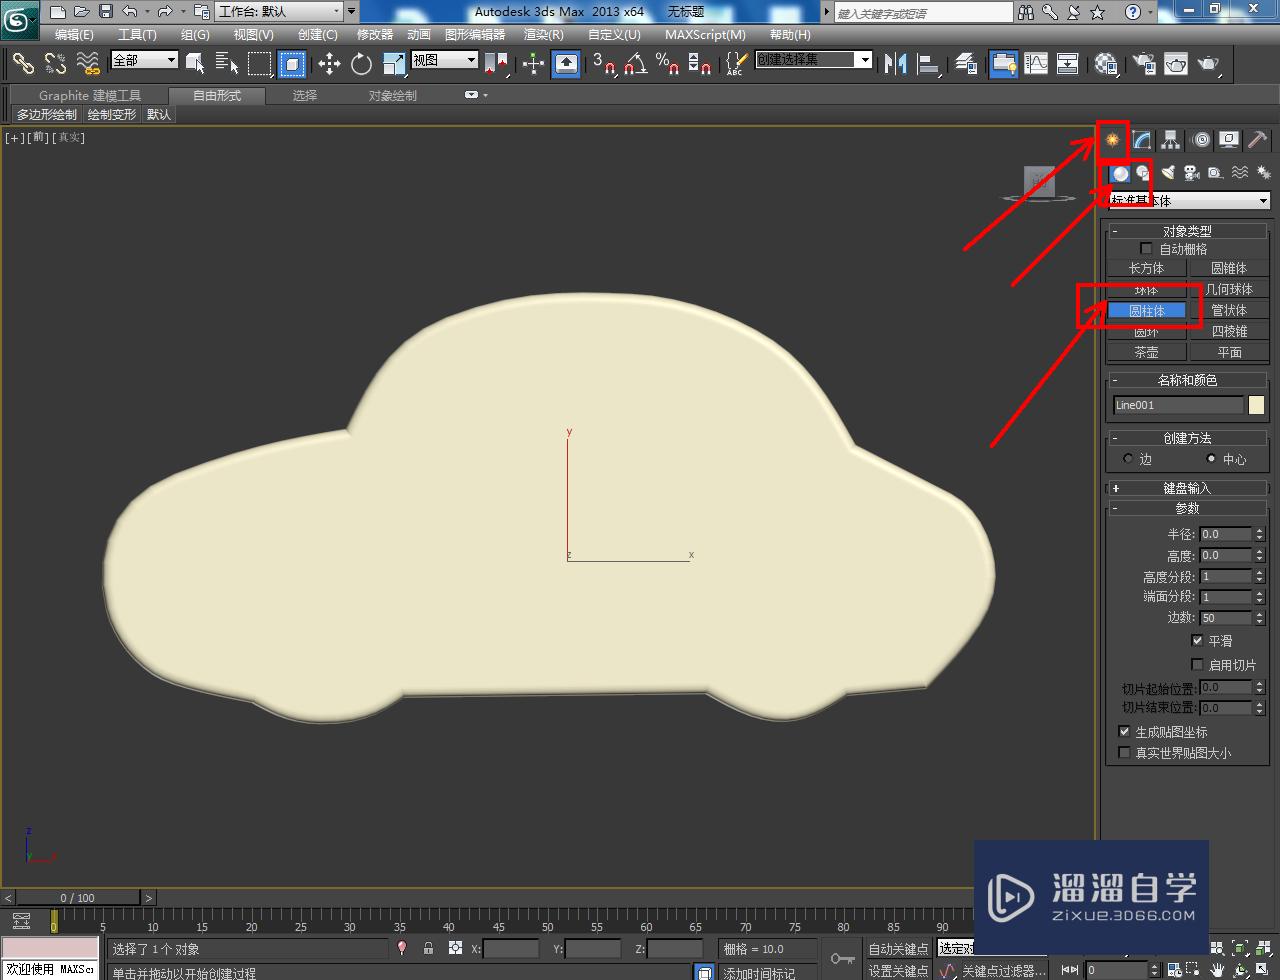Viewport: 1280px width, 980px height.
Task: Activate the Select and Rotate tool
Action: point(361,64)
